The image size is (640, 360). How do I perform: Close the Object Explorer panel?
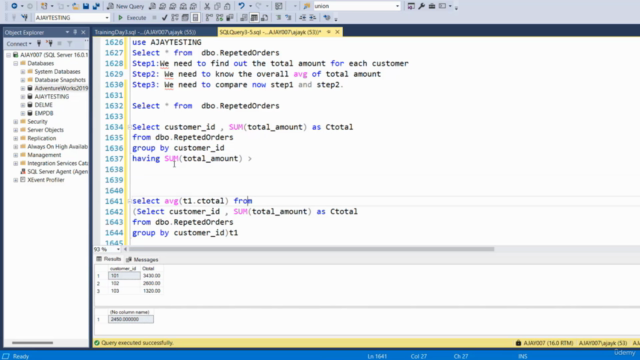(83, 32)
